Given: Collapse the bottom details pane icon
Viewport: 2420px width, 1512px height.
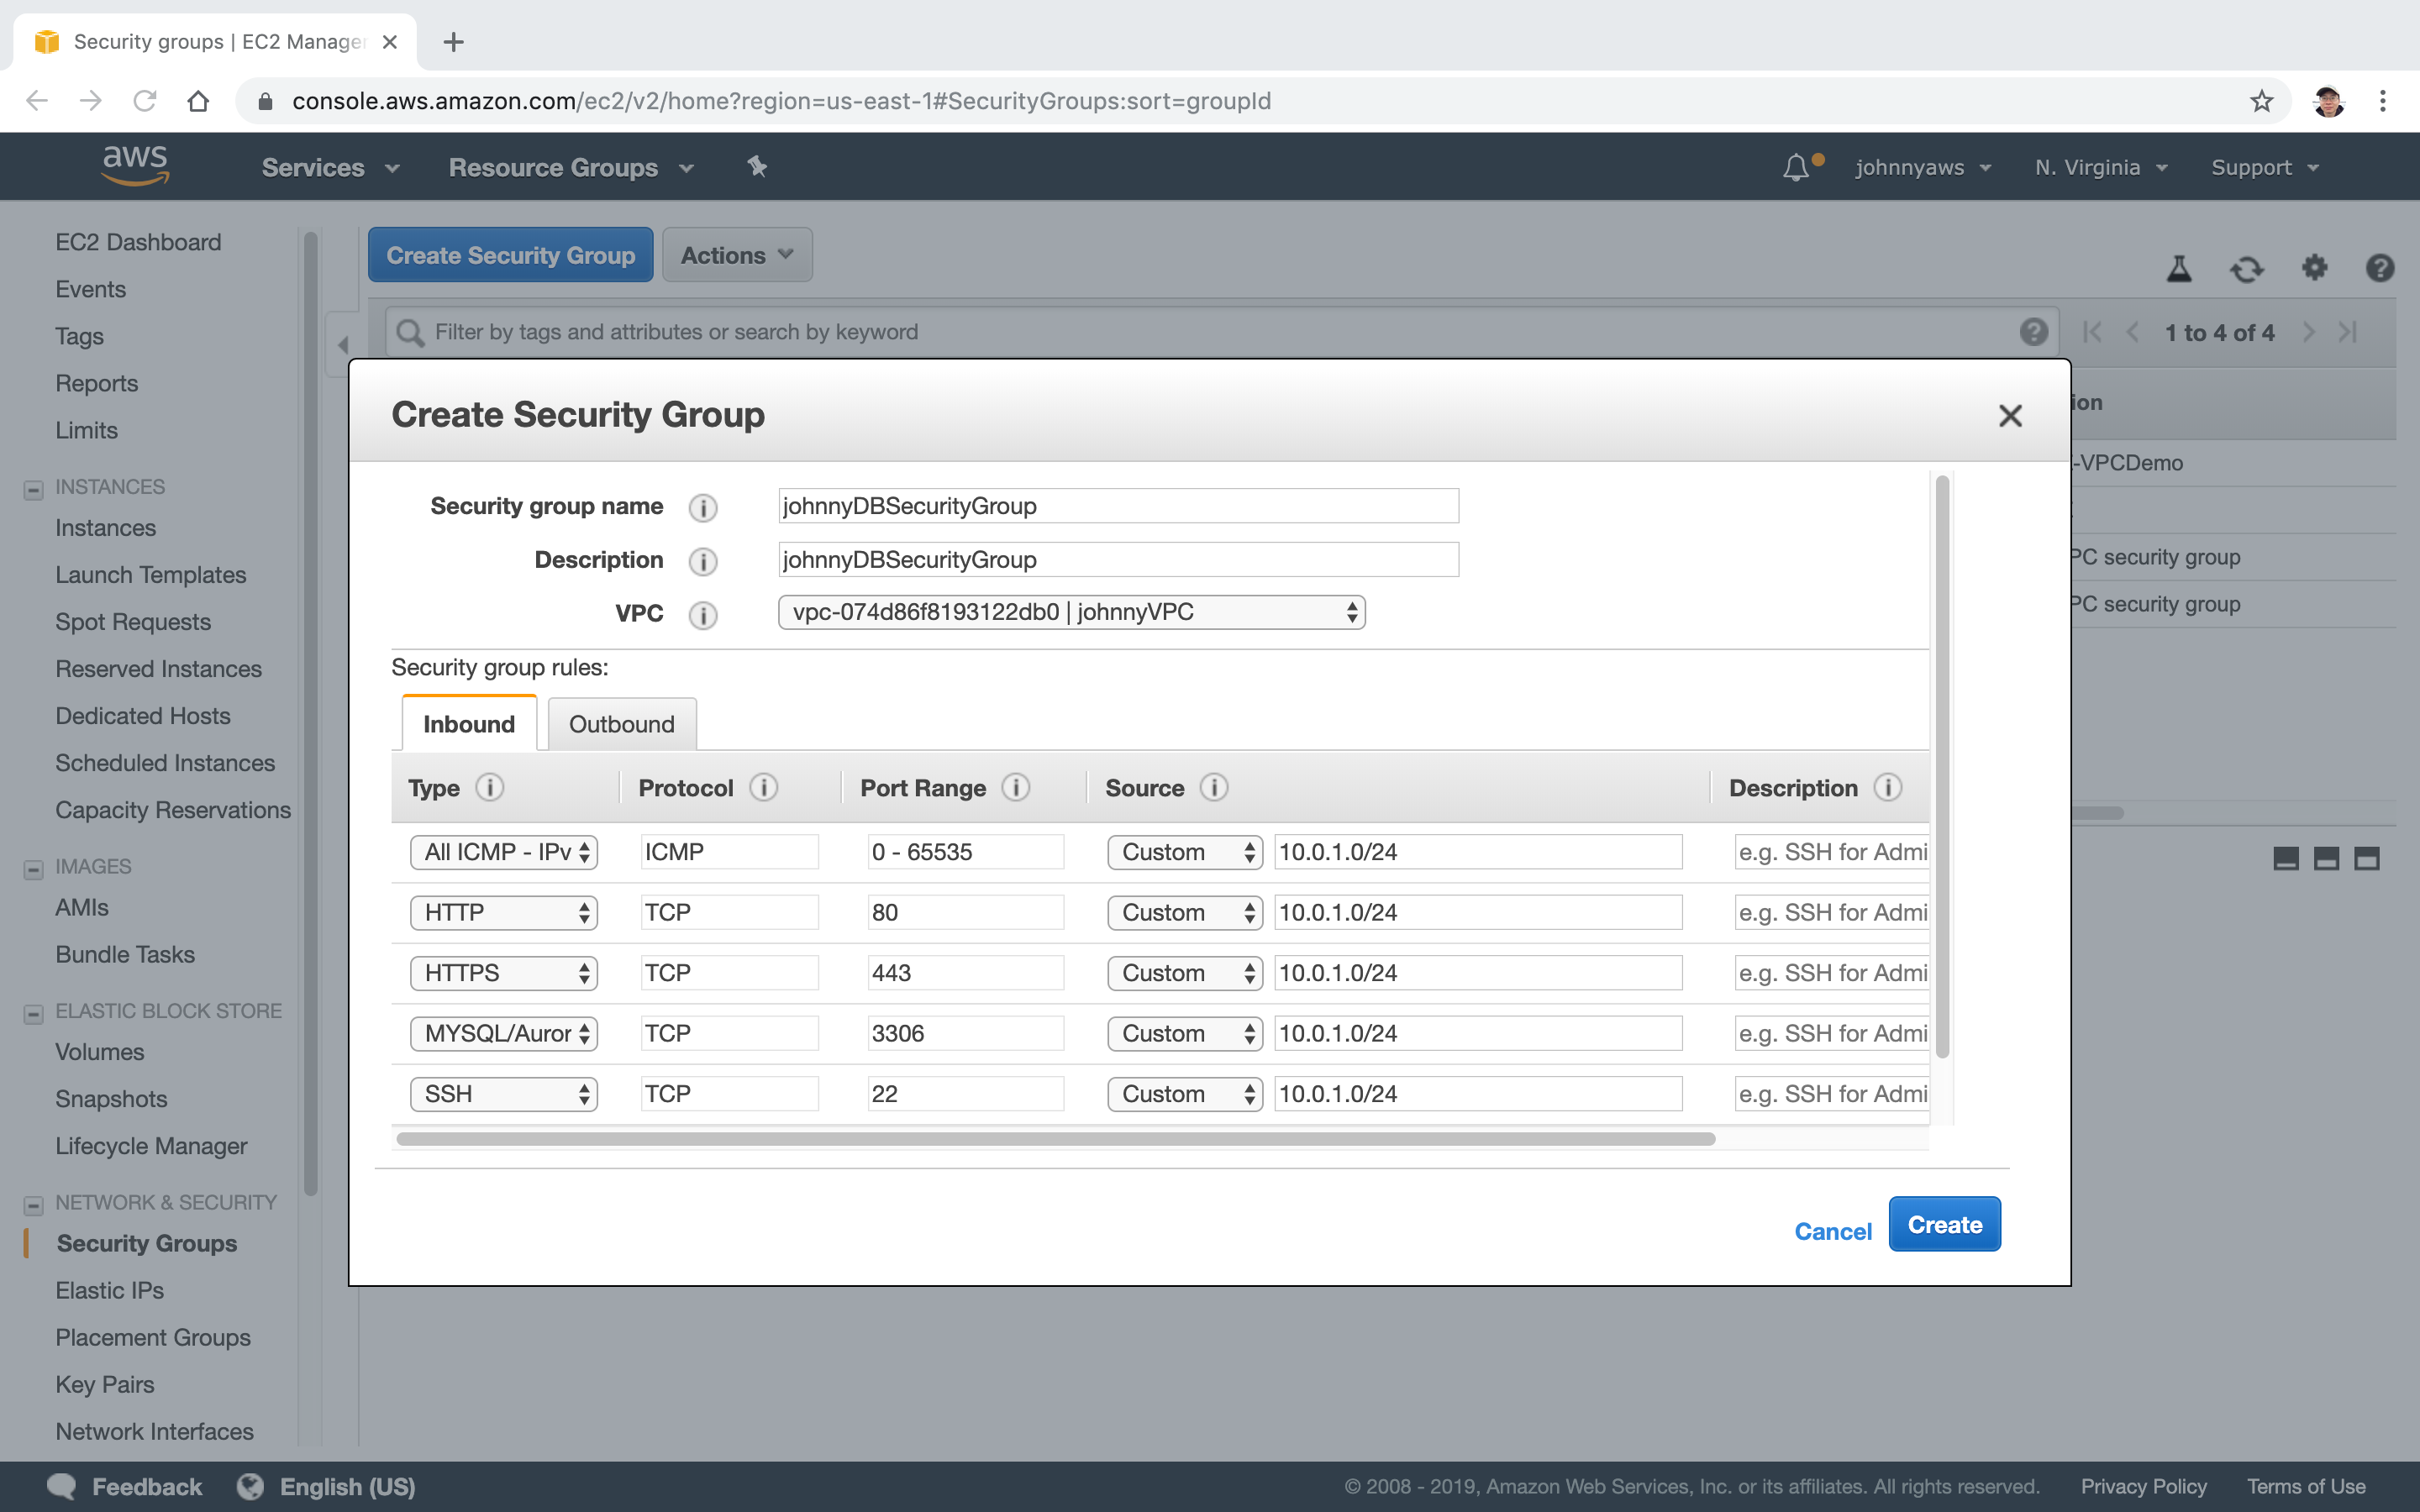Looking at the screenshot, I should [x=2286, y=858].
